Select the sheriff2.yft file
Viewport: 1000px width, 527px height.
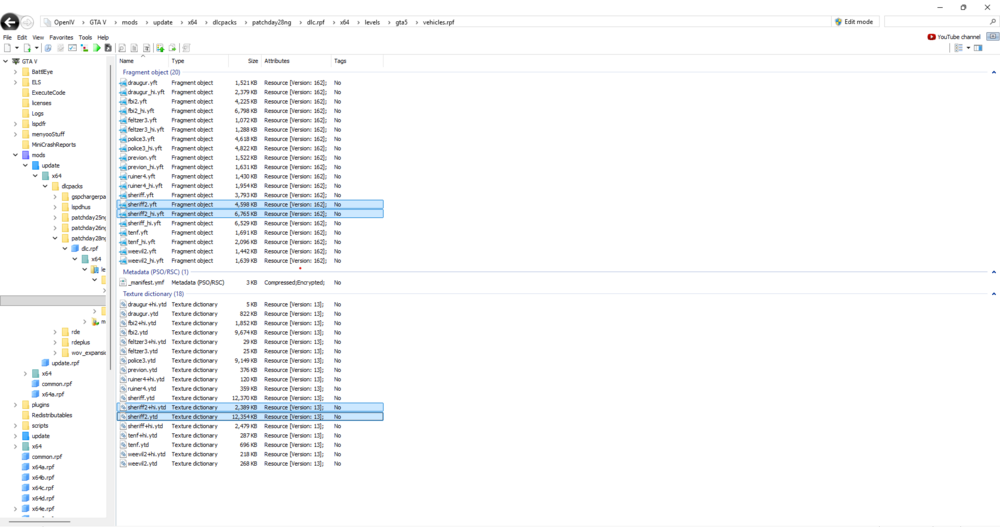[x=250, y=205]
